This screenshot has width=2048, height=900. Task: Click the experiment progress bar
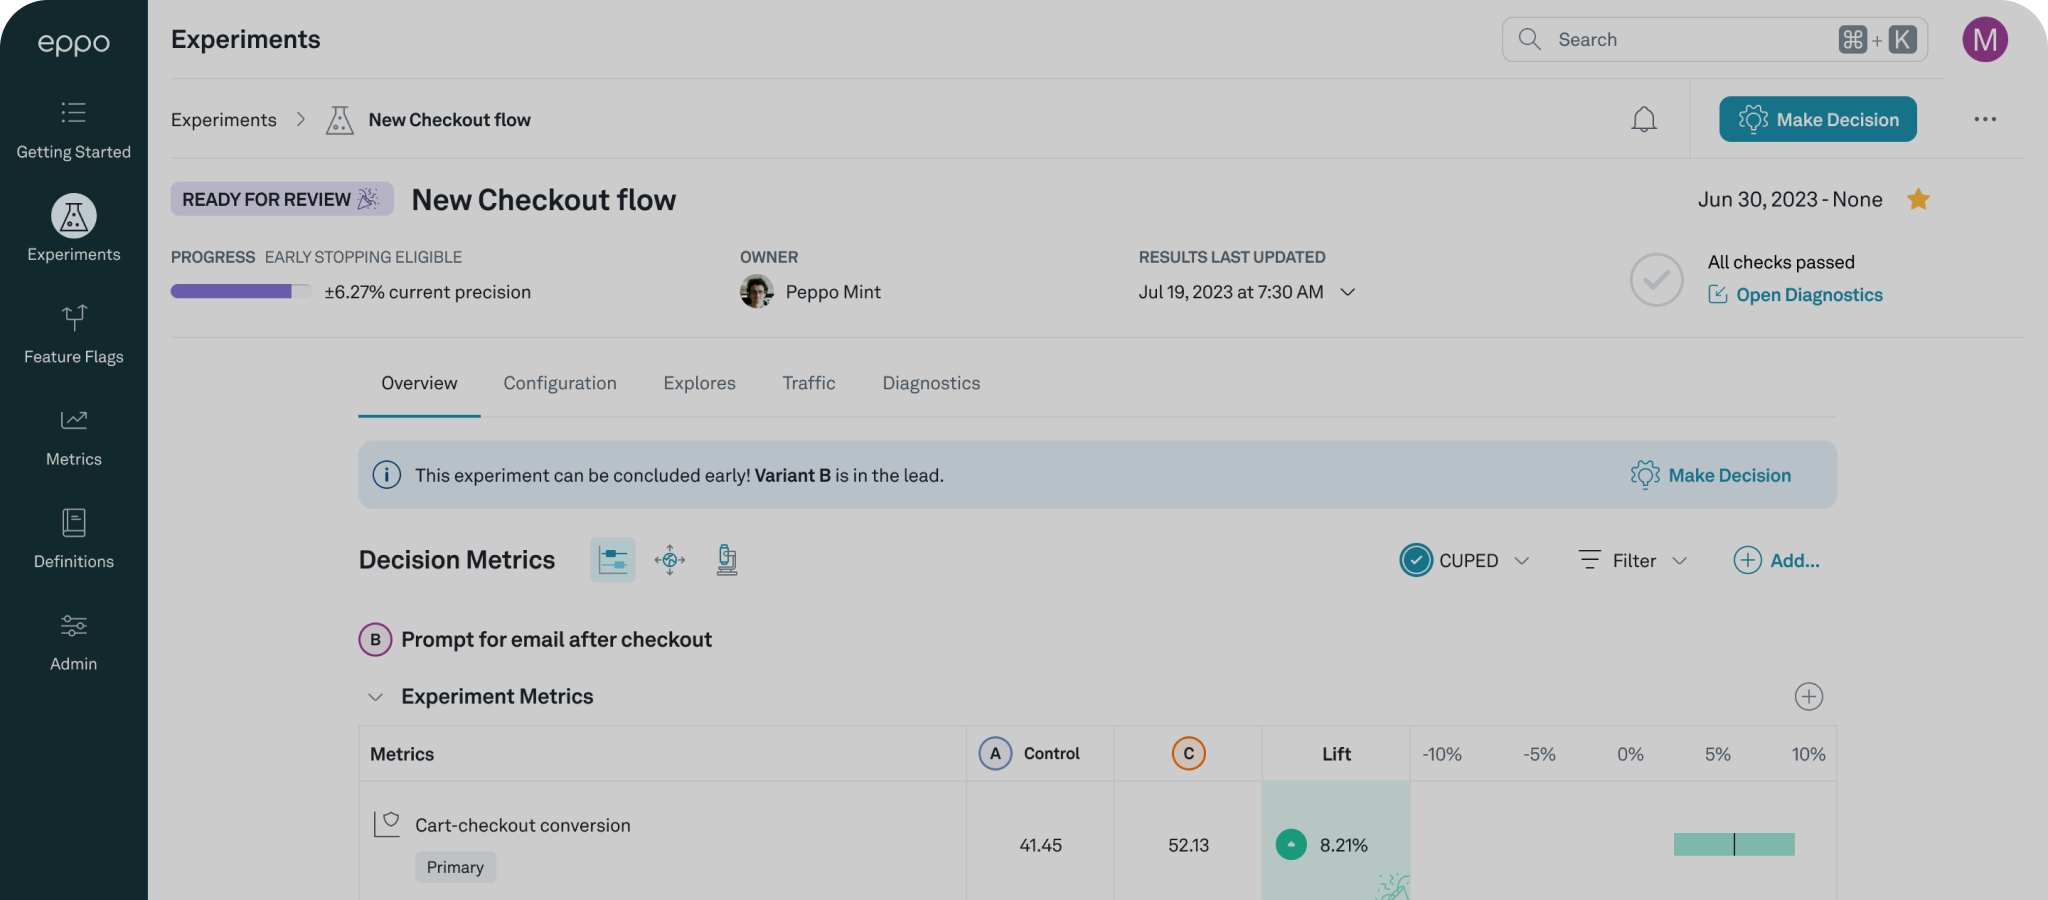click(240, 292)
